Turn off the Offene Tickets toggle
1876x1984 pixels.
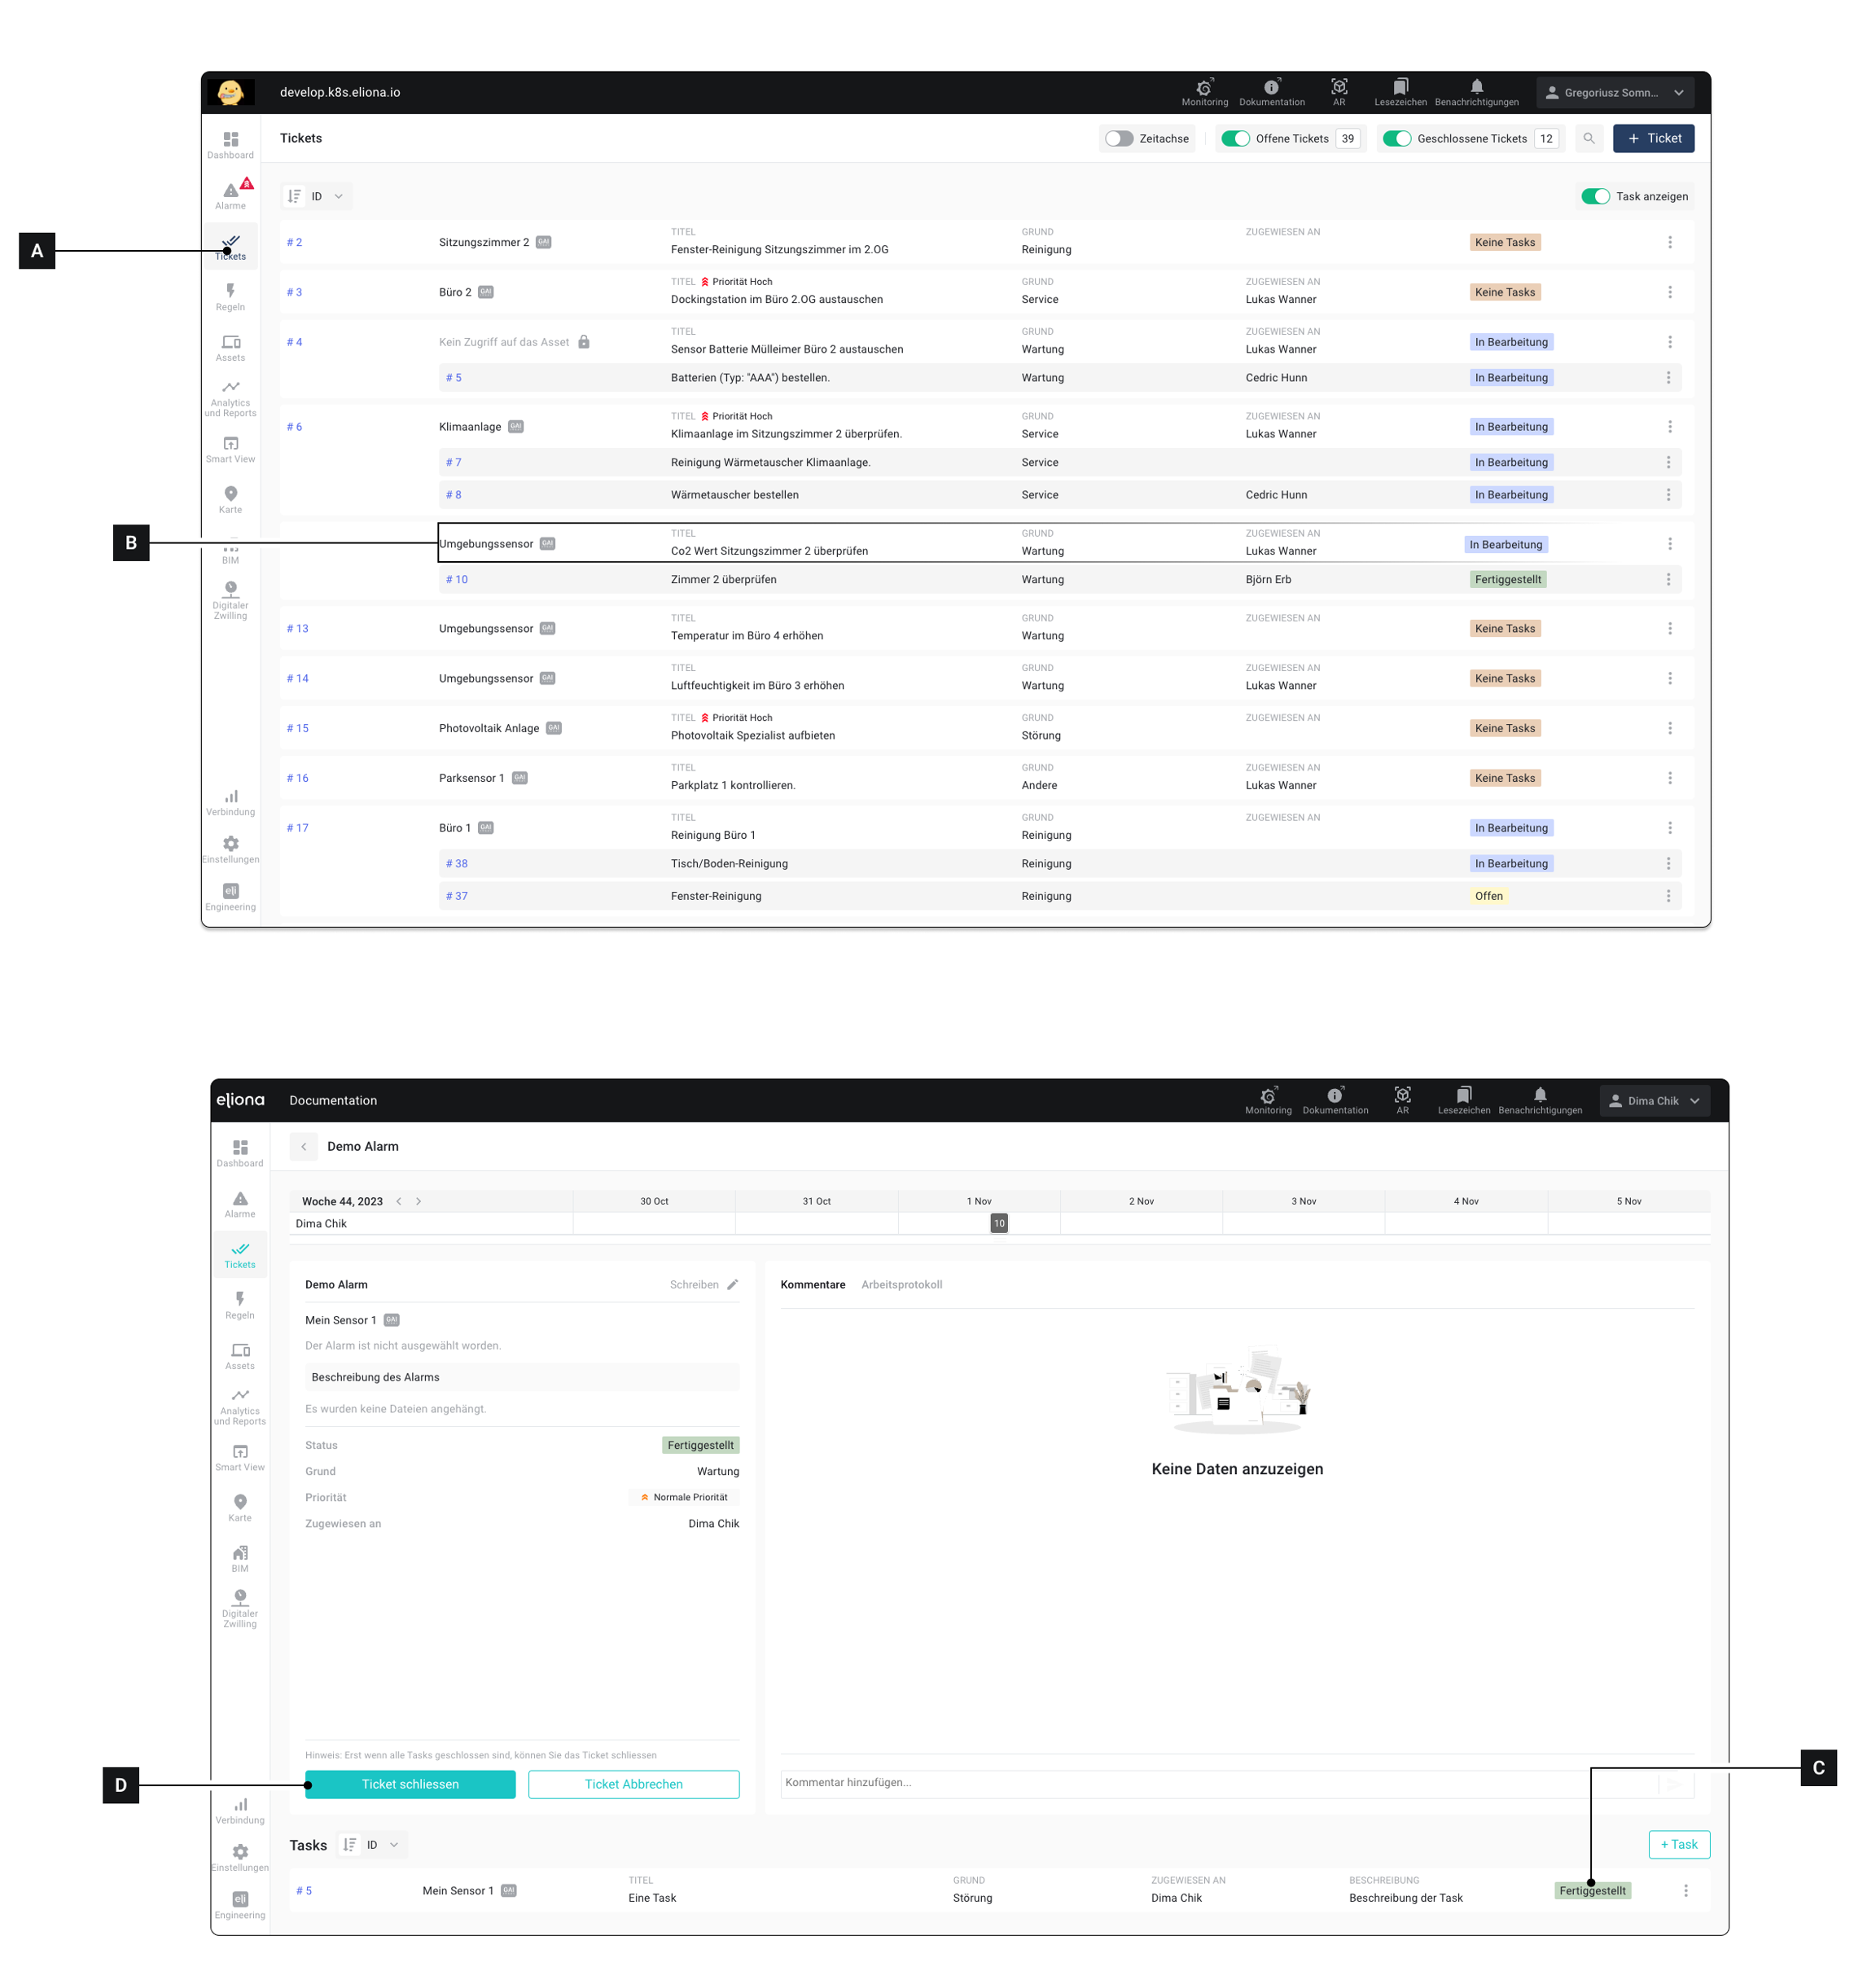click(1235, 139)
